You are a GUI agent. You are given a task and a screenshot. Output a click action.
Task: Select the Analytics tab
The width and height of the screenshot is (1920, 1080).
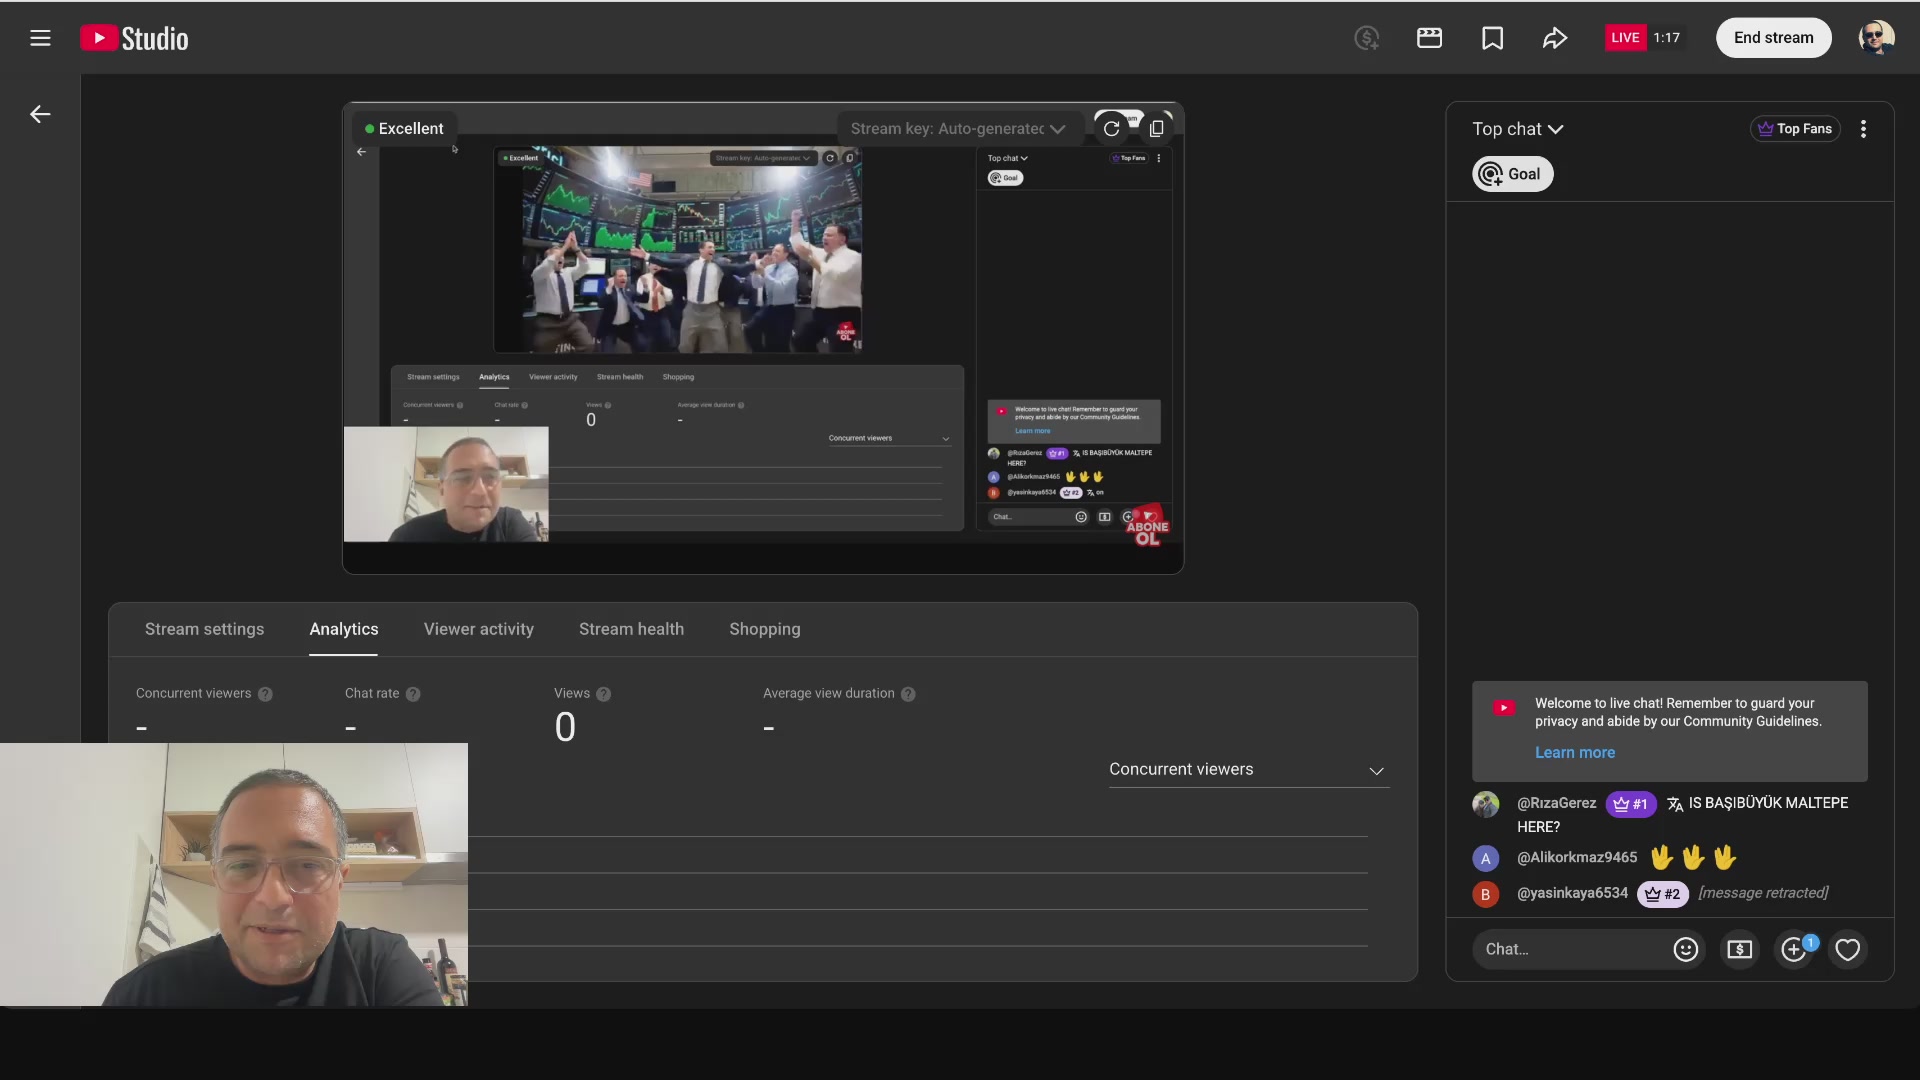coord(344,629)
